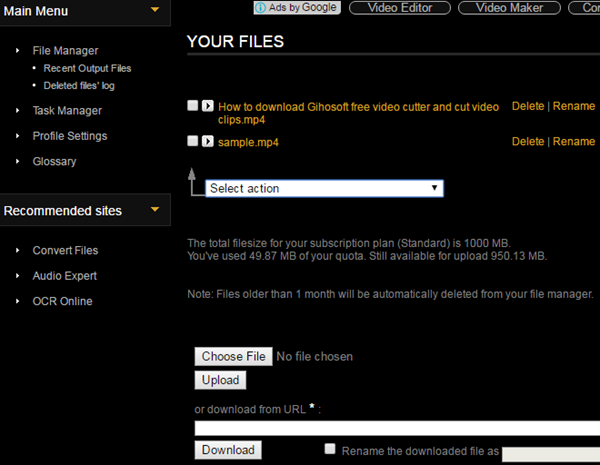Go to Task Manager menu item
600x465 pixels.
pos(67,111)
